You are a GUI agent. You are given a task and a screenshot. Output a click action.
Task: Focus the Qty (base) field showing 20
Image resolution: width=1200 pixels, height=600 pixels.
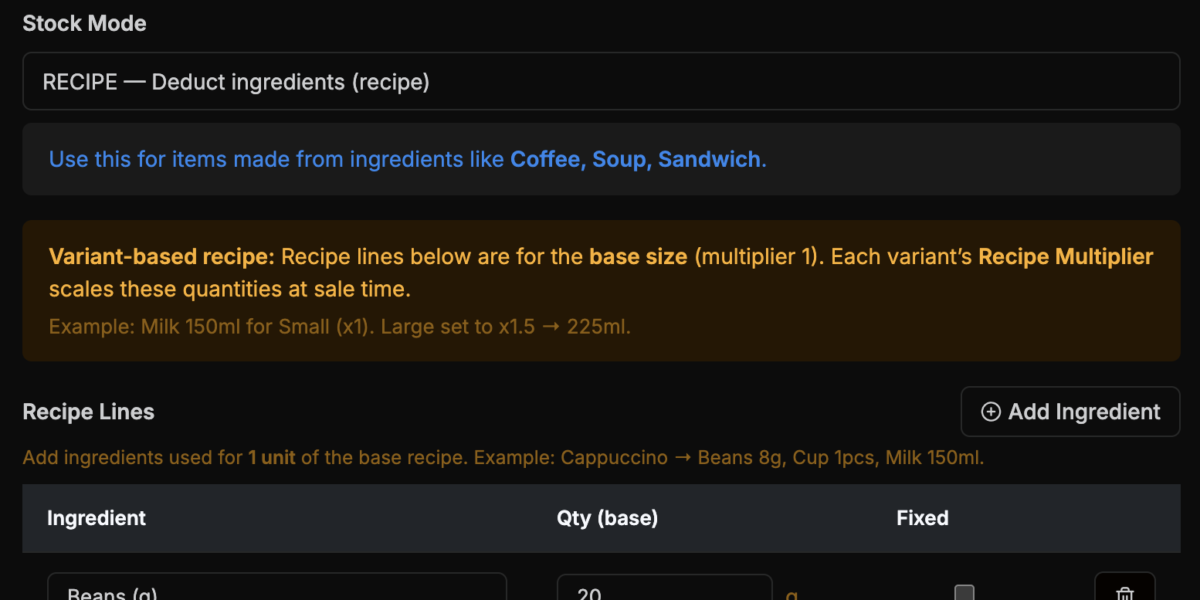click(x=664, y=592)
